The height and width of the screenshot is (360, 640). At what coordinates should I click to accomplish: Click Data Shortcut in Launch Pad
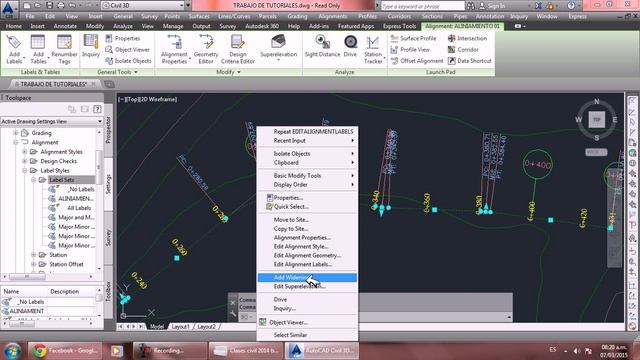469,61
